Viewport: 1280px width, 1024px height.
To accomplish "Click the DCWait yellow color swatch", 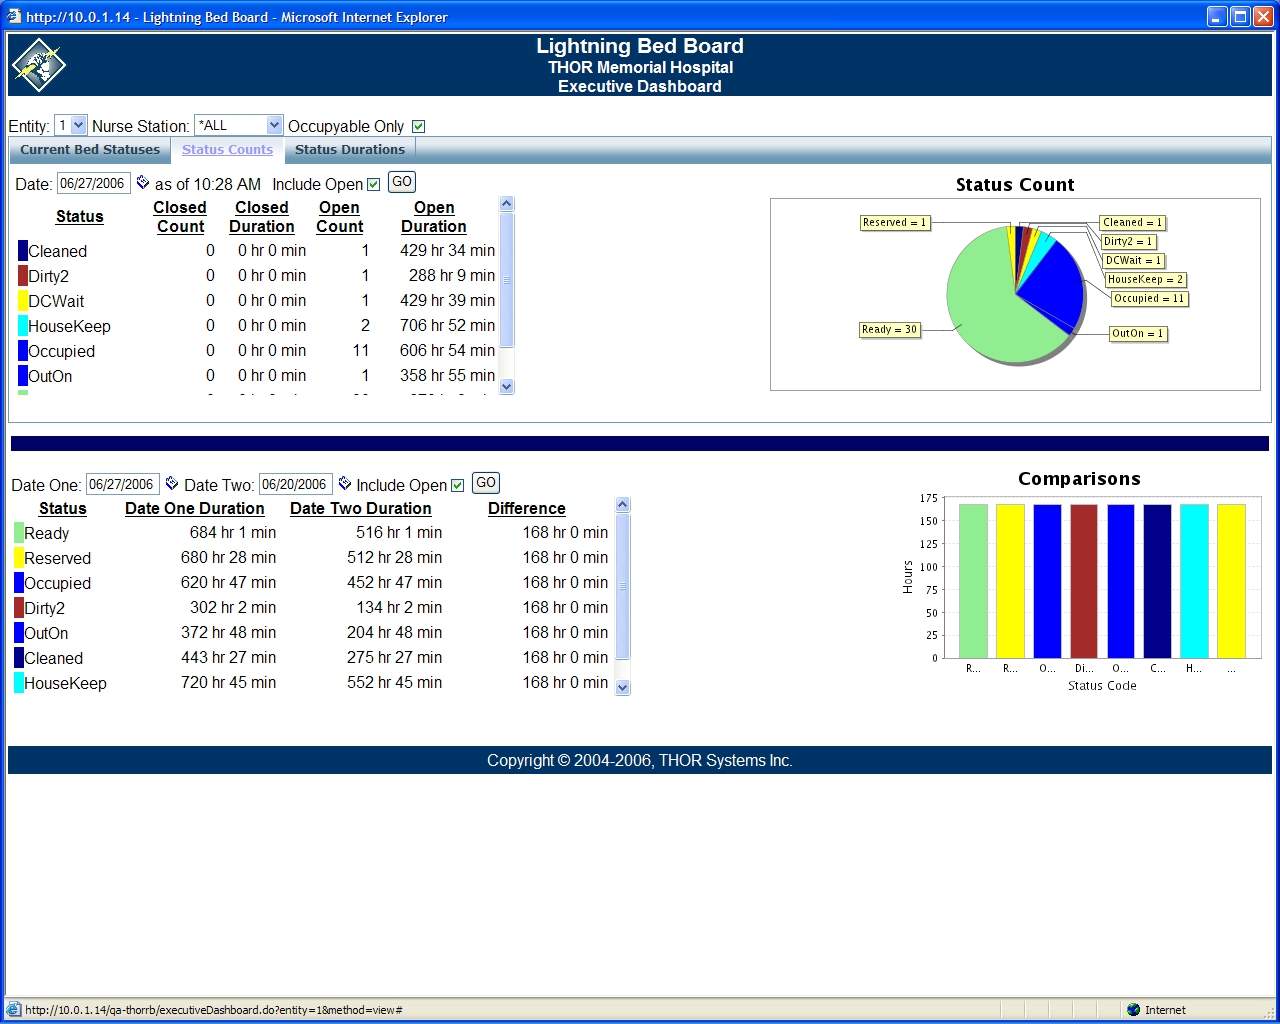I will point(23,301).
